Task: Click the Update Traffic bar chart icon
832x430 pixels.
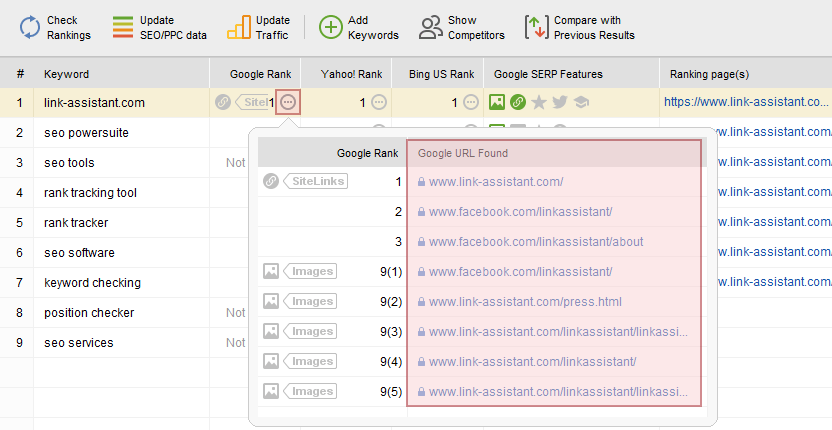Action: pyautogui.click(x=239, y=27)
